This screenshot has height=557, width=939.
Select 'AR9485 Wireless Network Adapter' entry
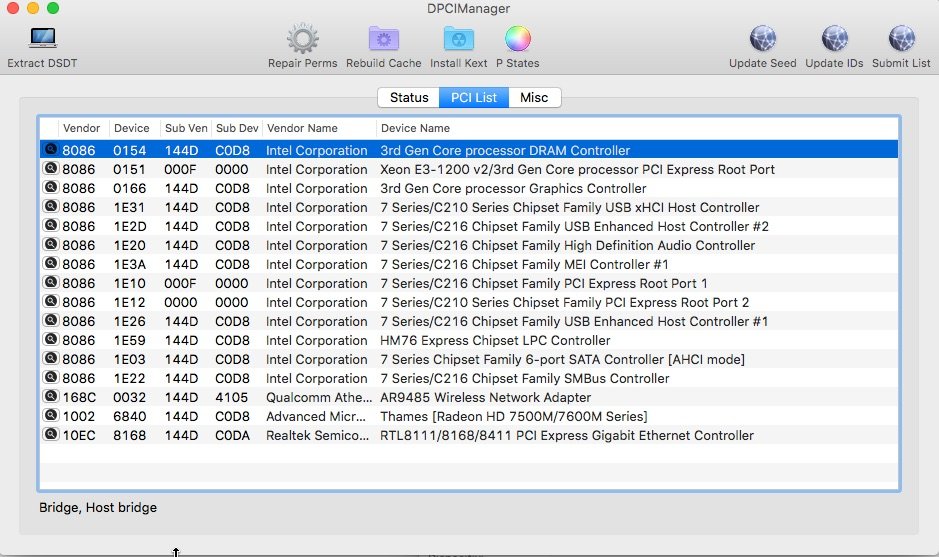tap(486, 398)
